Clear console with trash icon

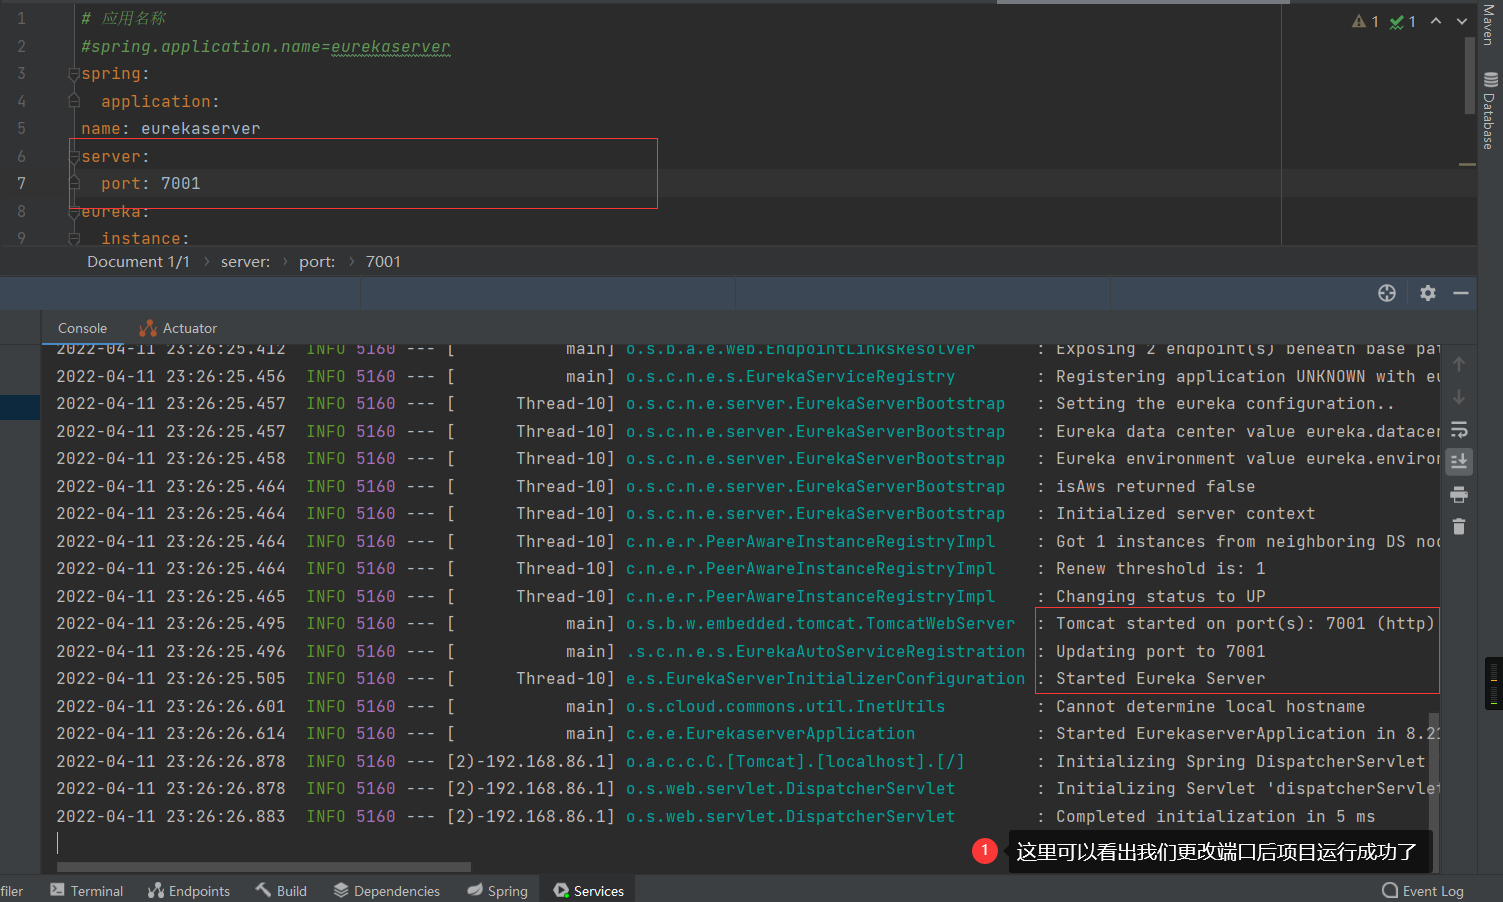click(1459, 526)
